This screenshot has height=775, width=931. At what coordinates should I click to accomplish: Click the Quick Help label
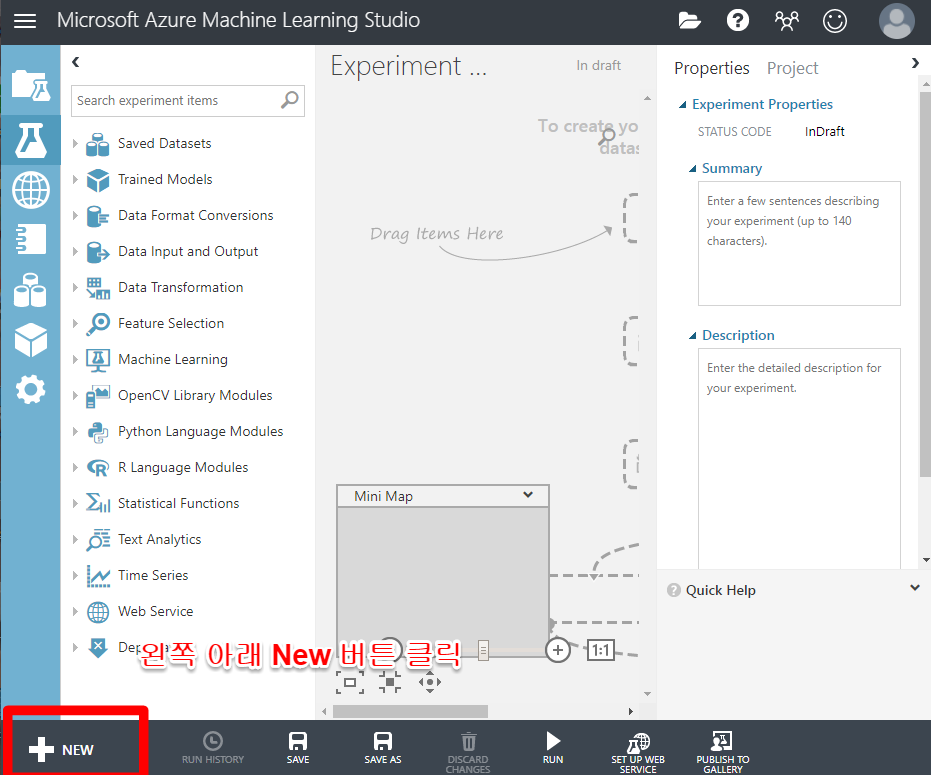[720, 590]
